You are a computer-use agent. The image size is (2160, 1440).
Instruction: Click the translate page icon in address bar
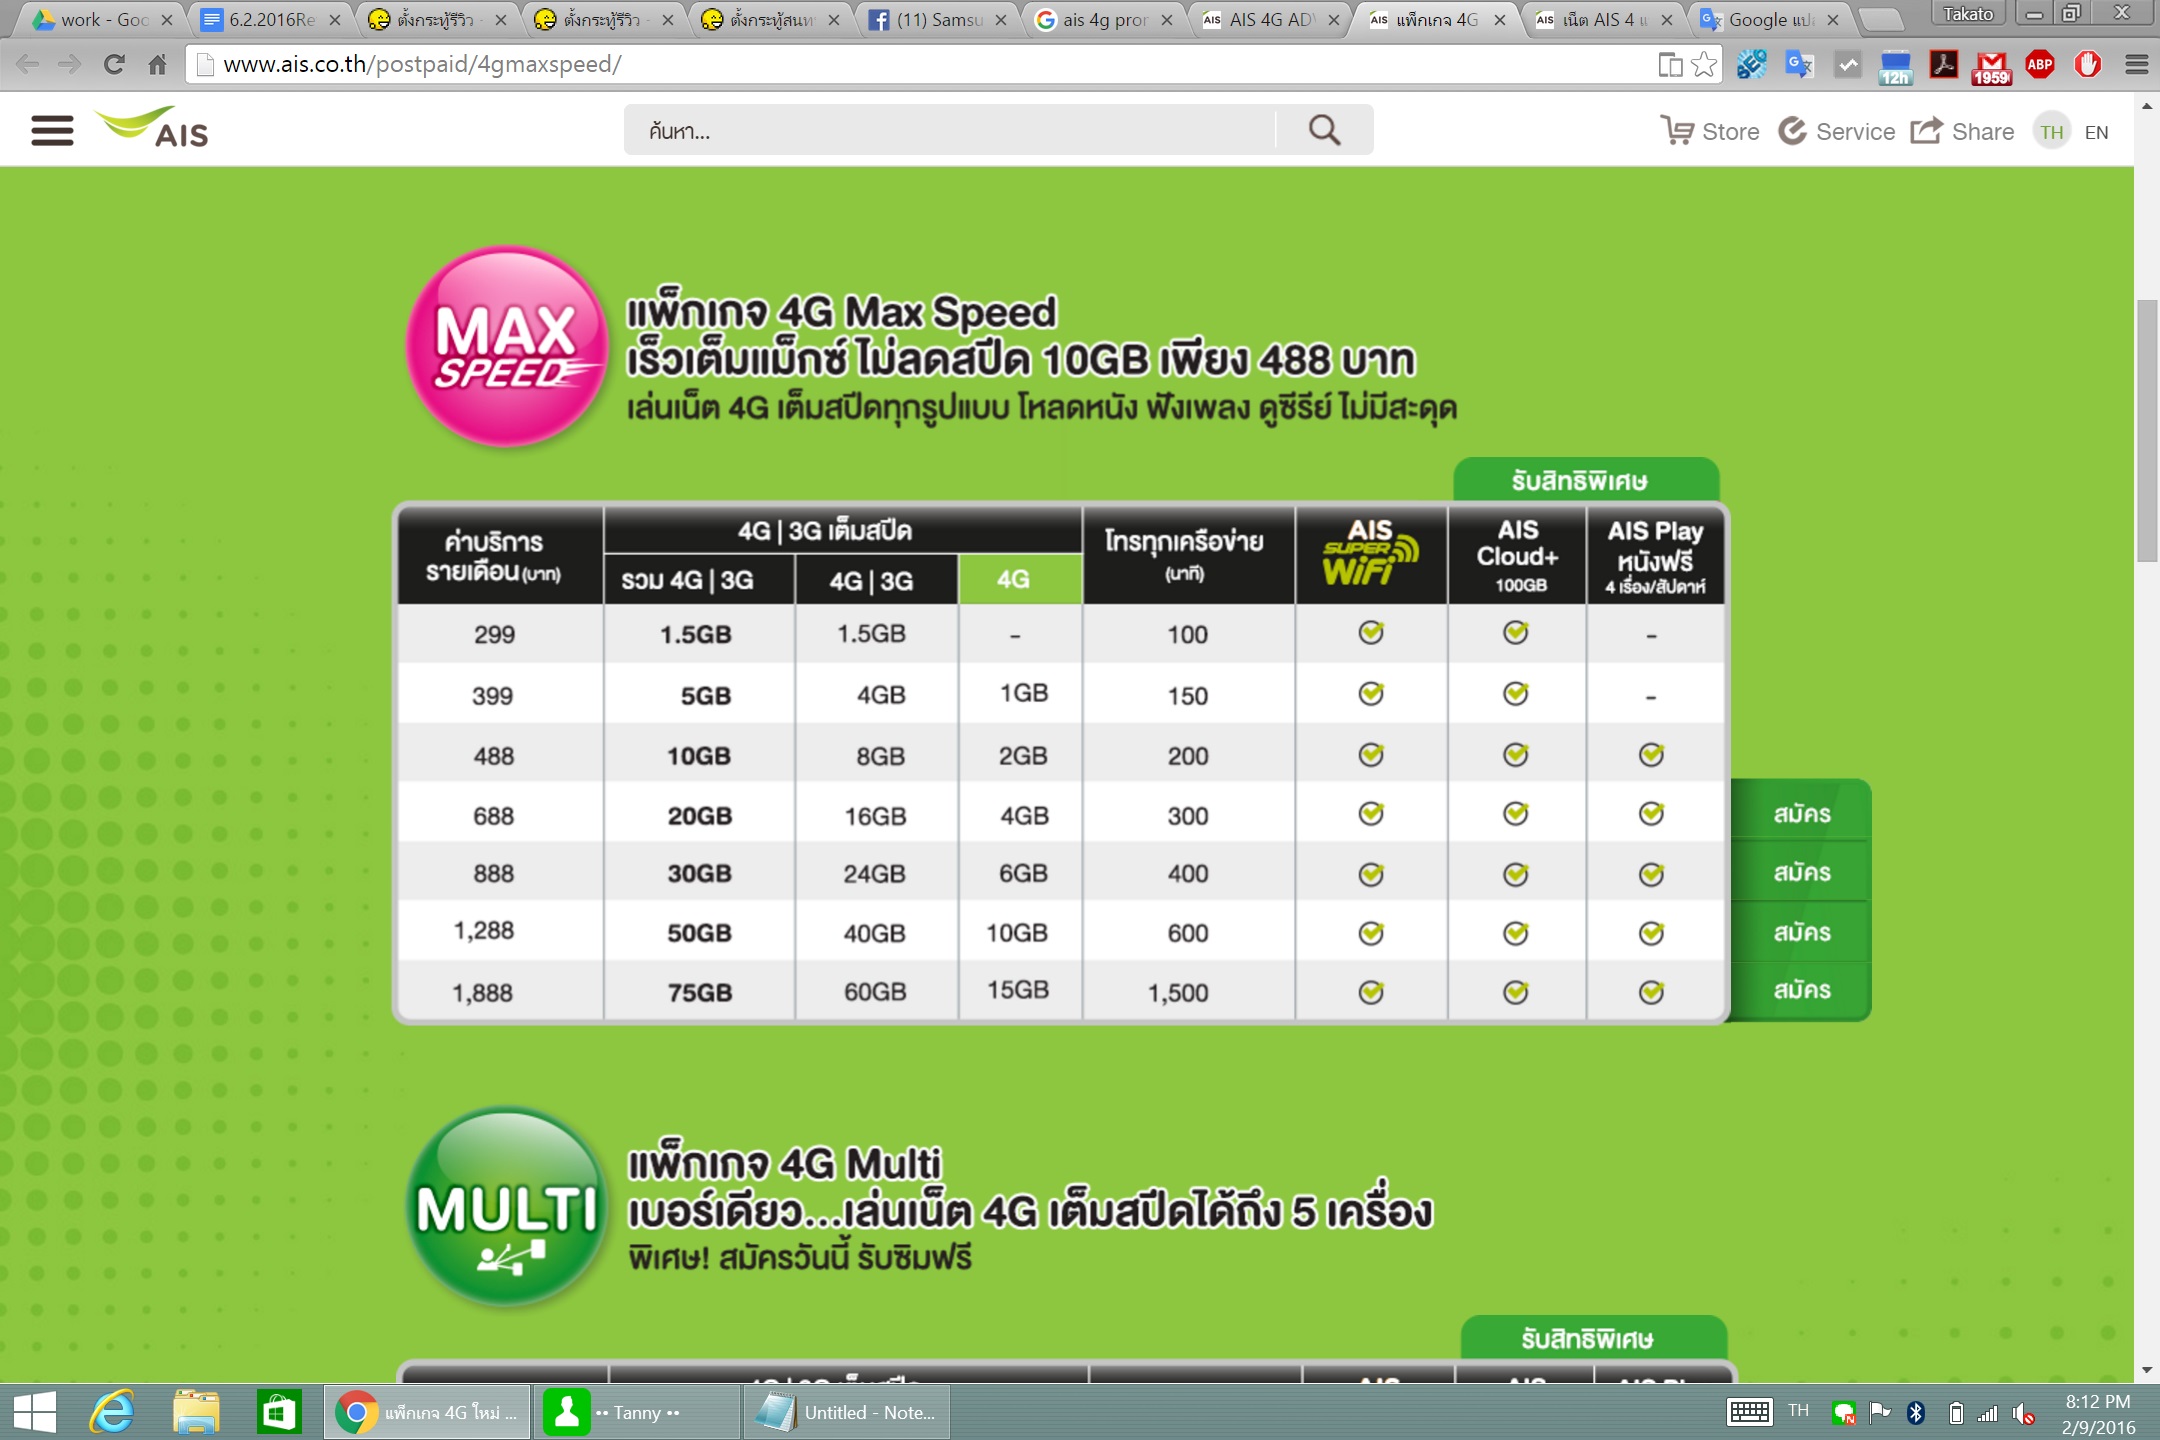pos(1670,65)
